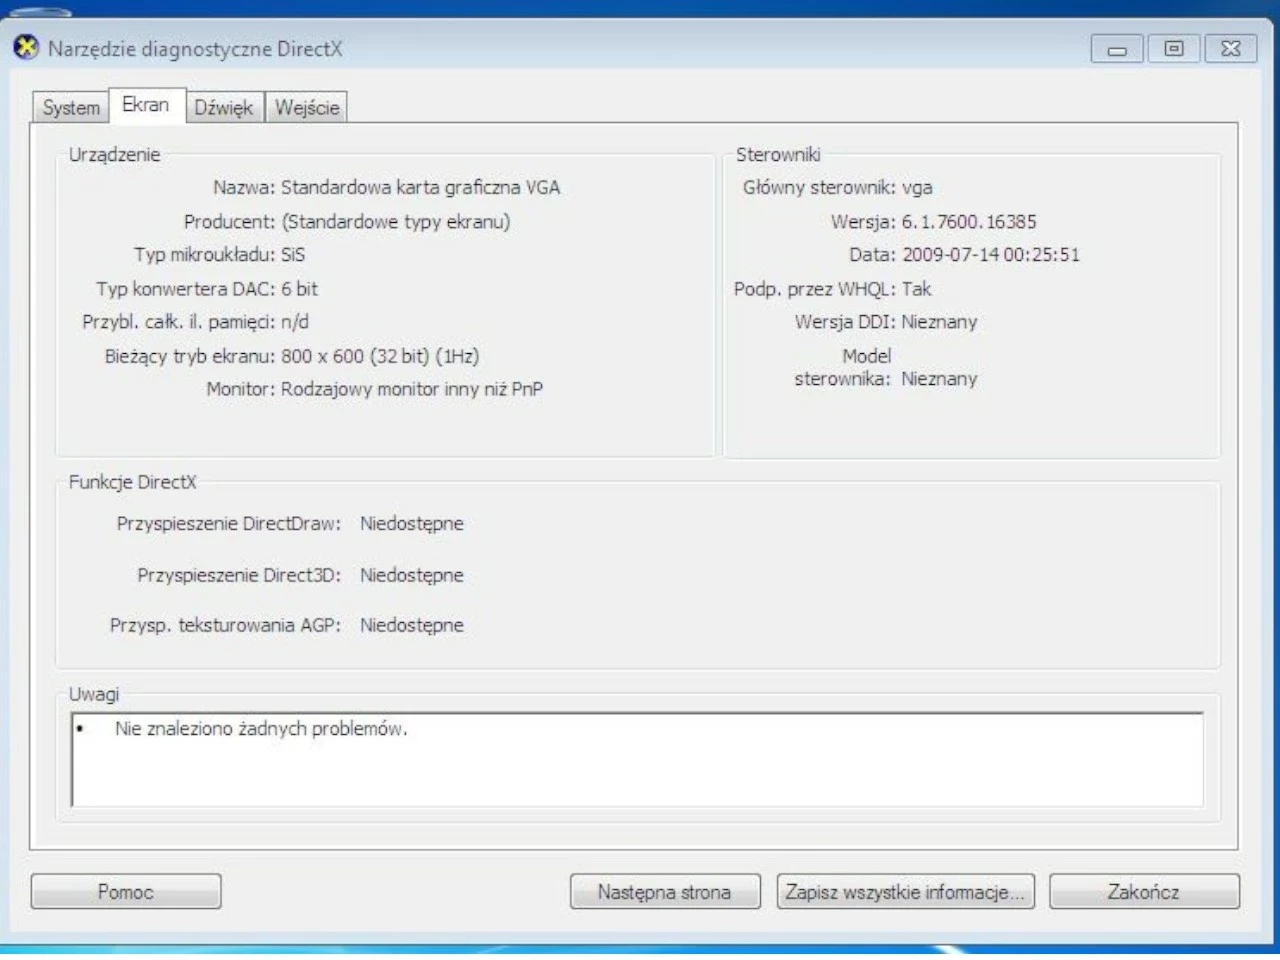Click the Sterowniki section header

click(x=779, y=155)
